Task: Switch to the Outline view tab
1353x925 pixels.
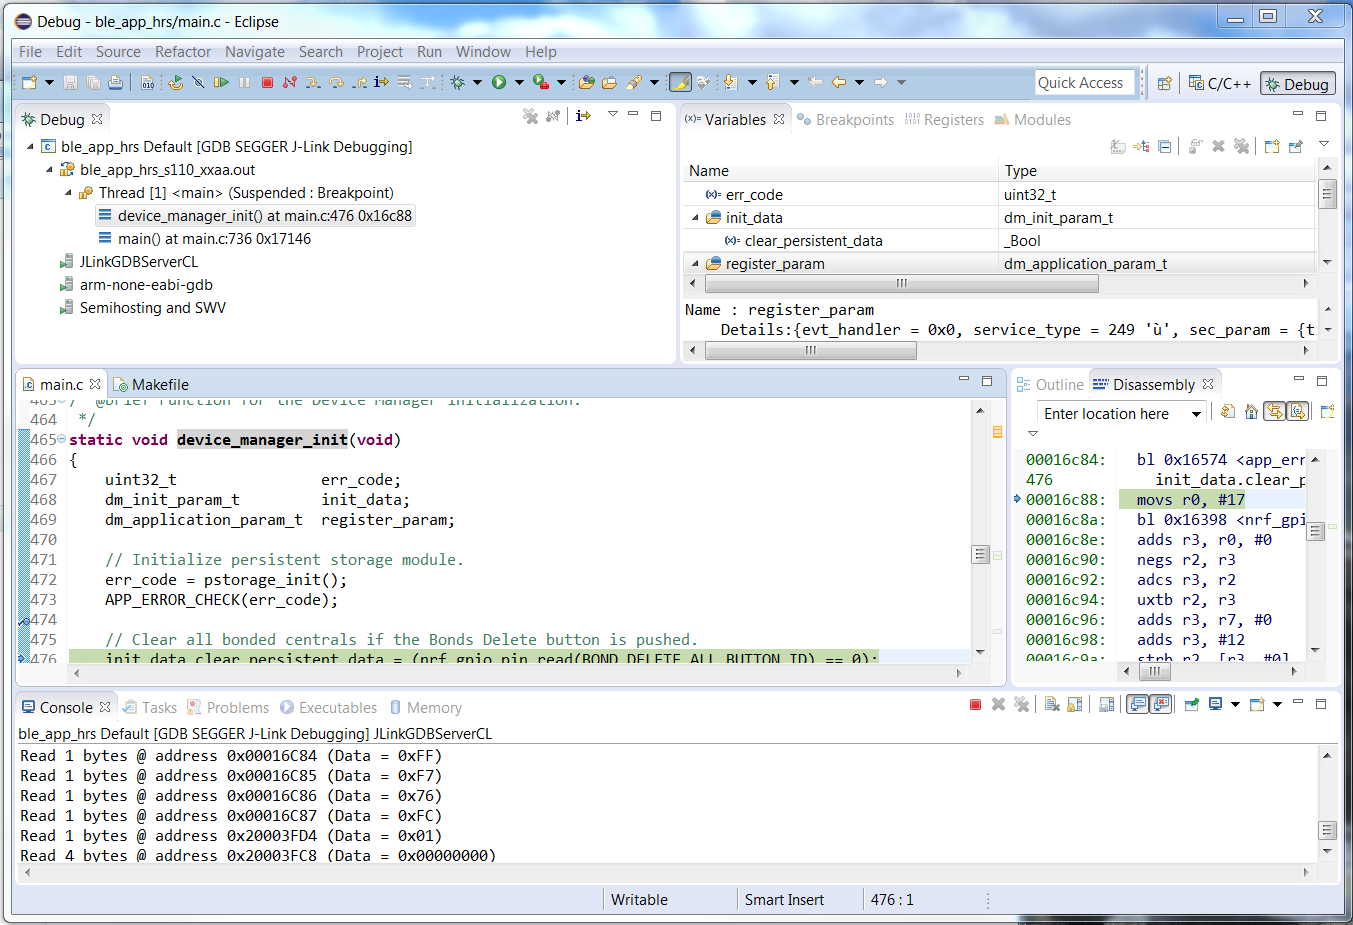Action: (x=1050, y=385)
